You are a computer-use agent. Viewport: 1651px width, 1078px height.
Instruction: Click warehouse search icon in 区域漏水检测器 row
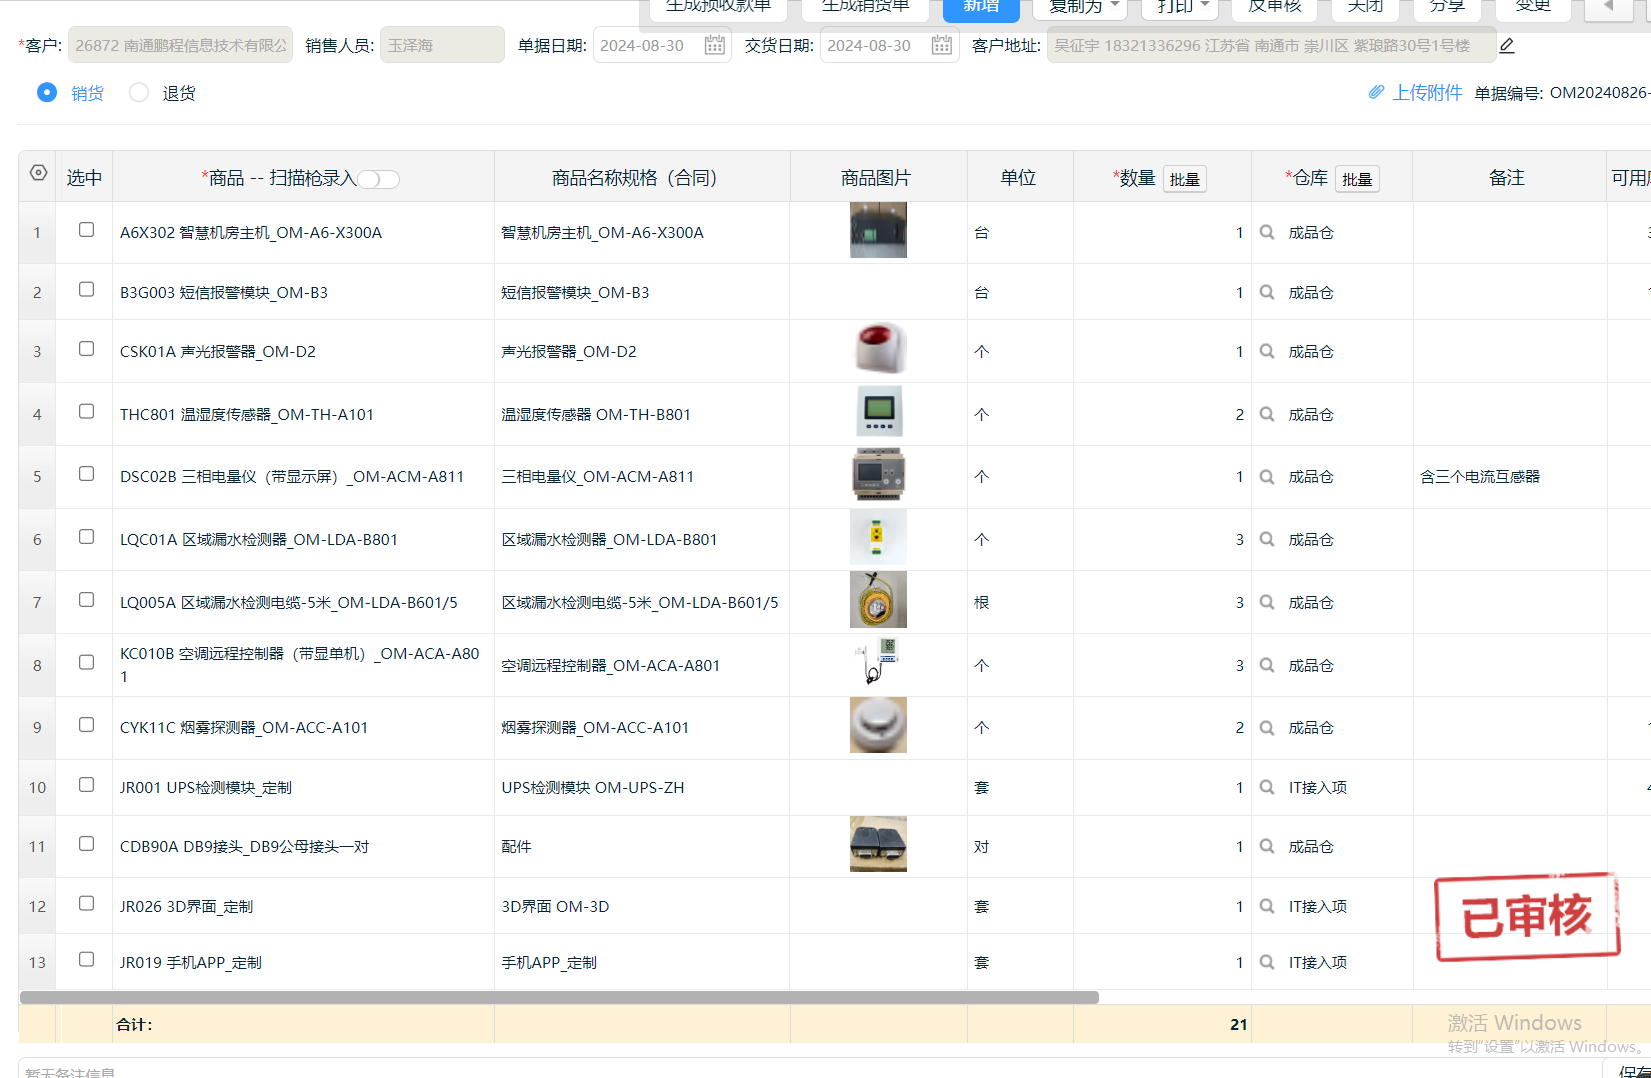[x=1267, y=539]
